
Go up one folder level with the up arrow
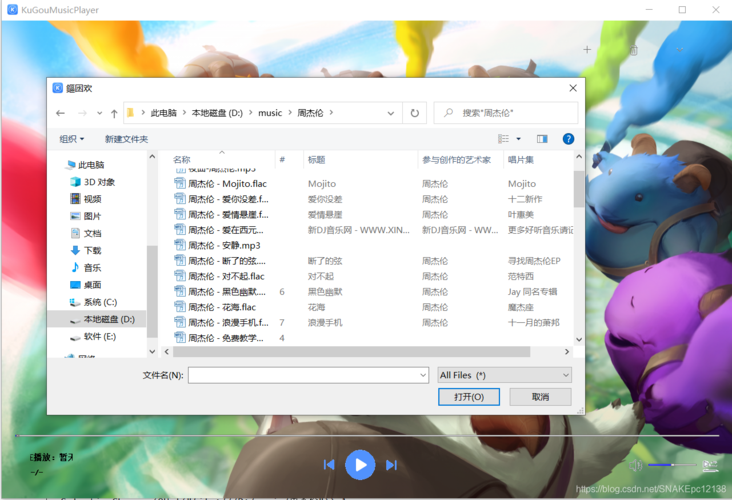click(x=114, y=113)
